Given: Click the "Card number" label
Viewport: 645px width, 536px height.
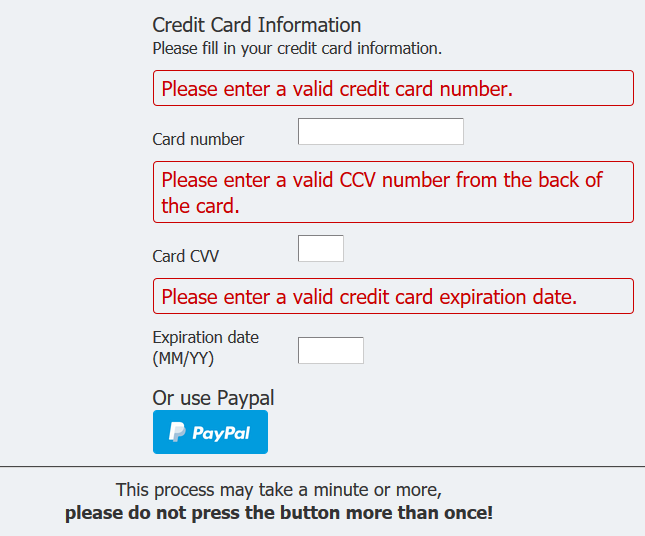Looking at the screenshot, I should [198, 139].
